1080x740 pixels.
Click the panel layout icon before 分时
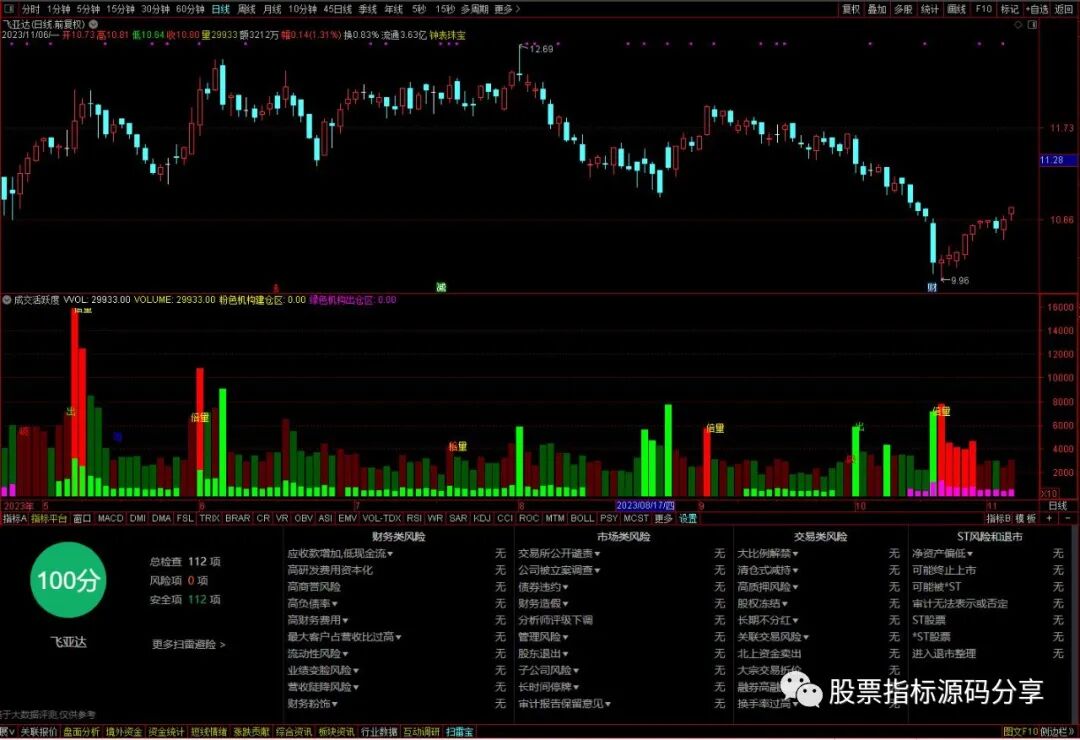point(10,9)
